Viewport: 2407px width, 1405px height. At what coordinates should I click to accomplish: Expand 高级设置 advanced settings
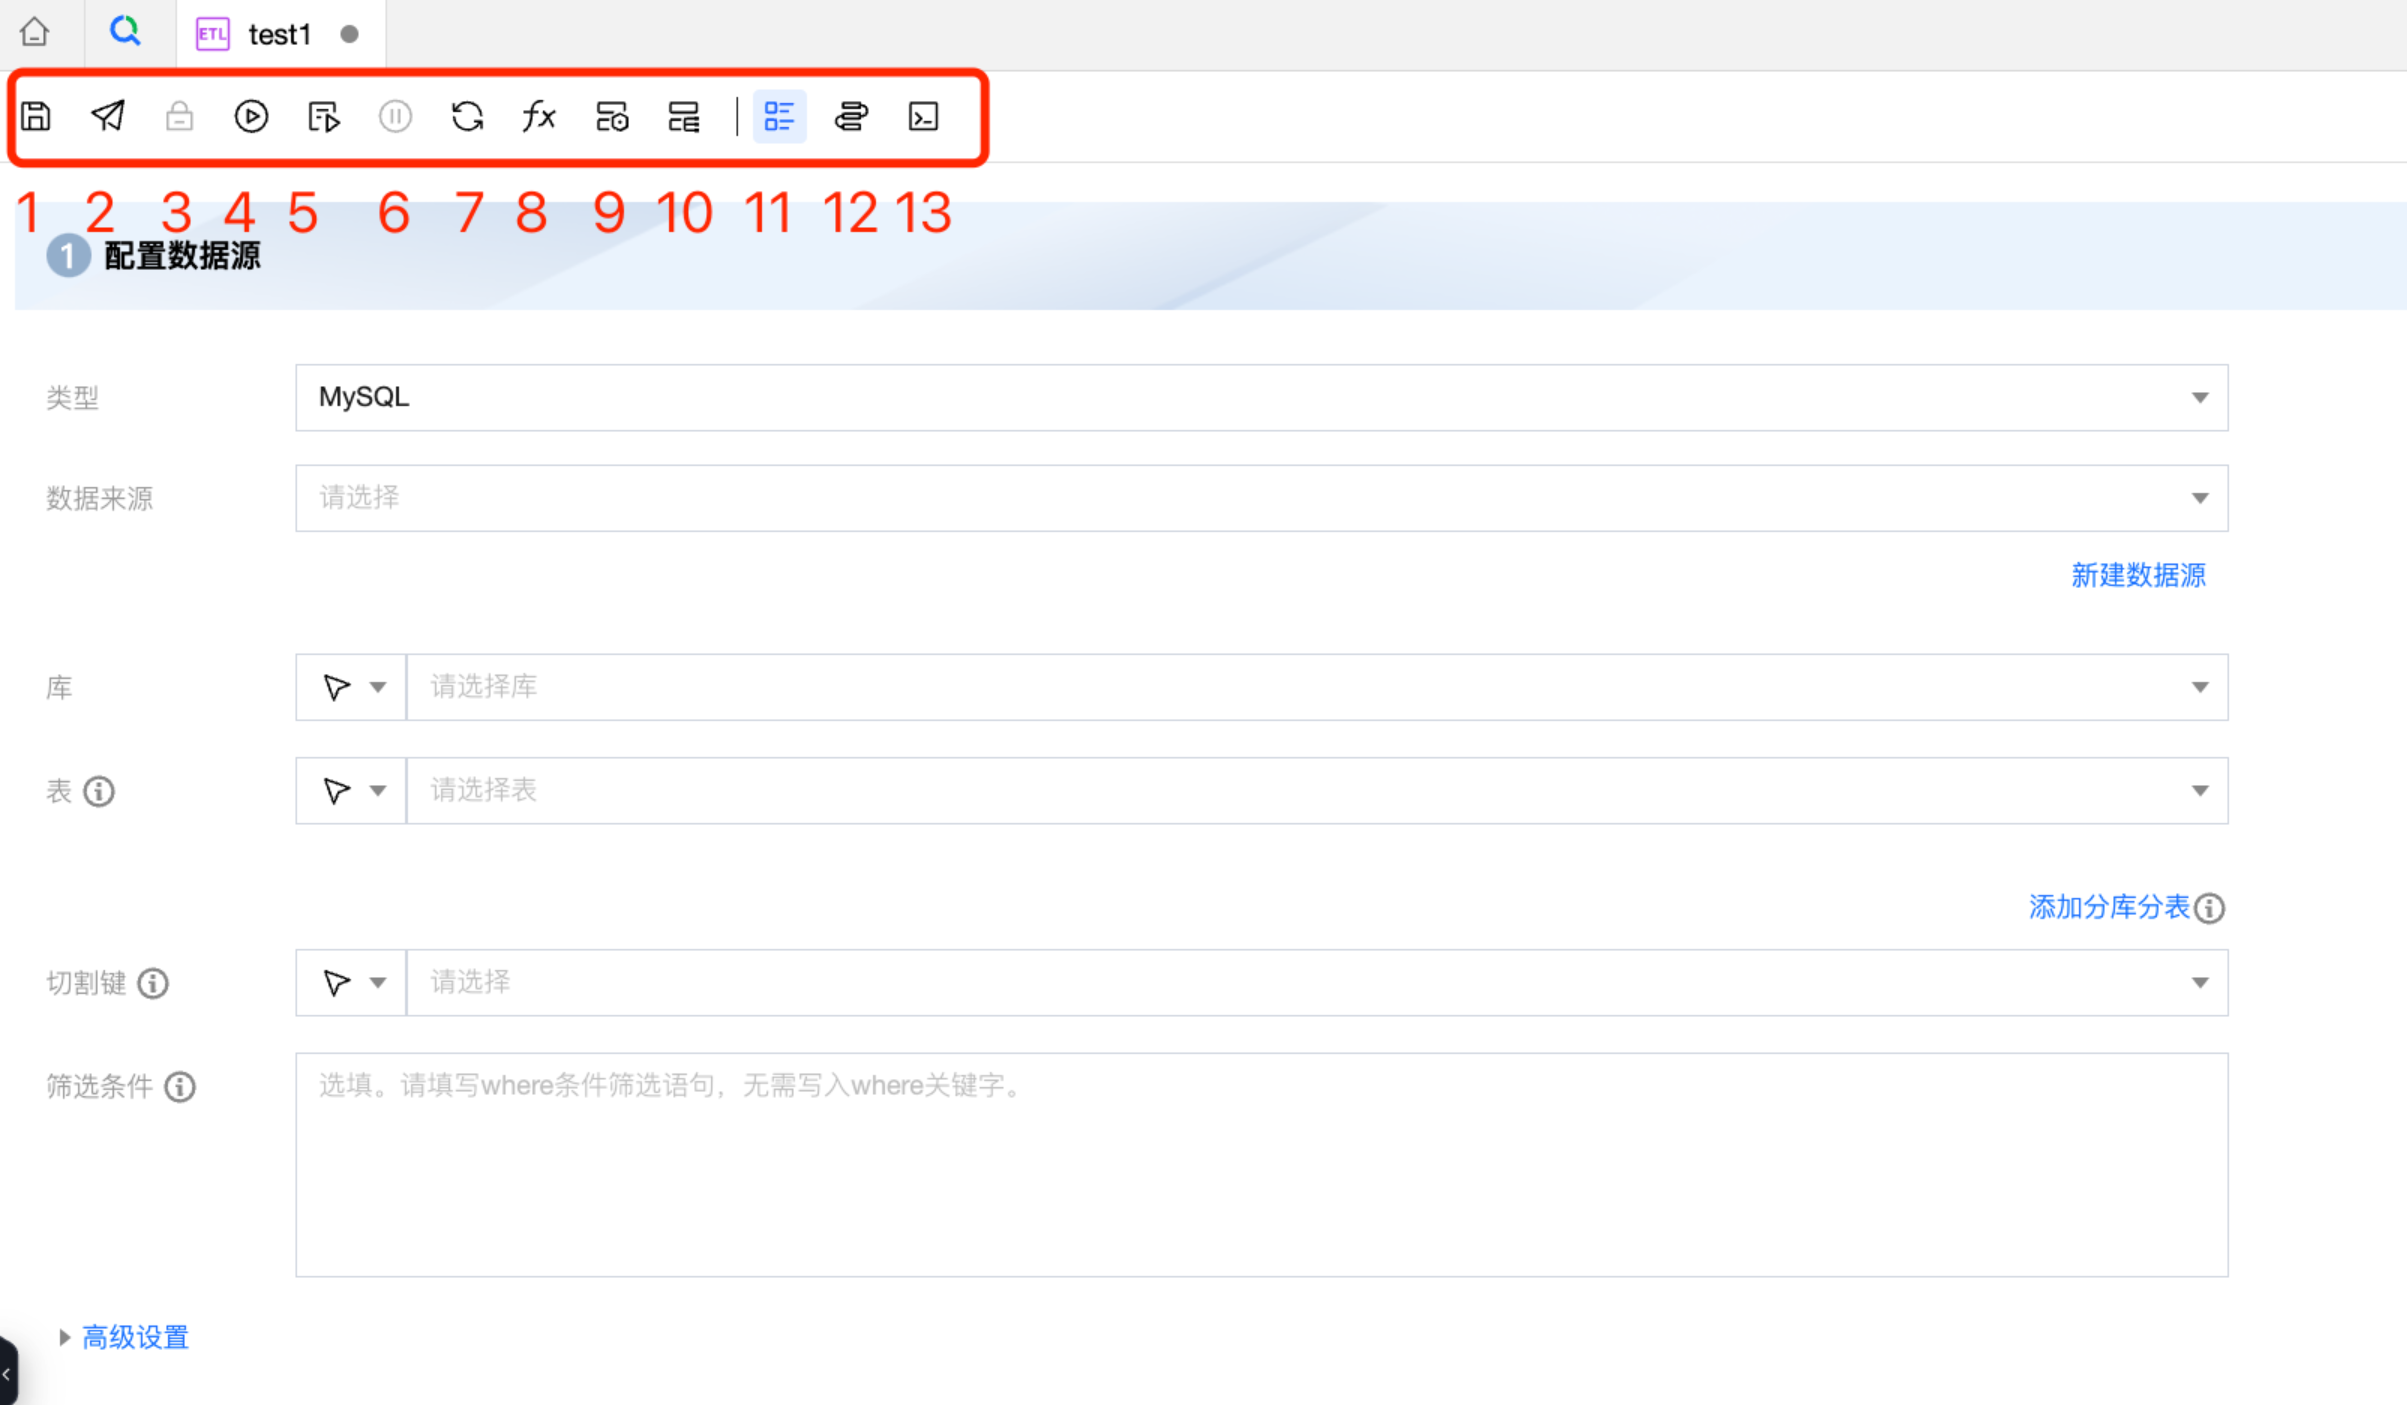pyautogui.click(x=134, y=1337)
